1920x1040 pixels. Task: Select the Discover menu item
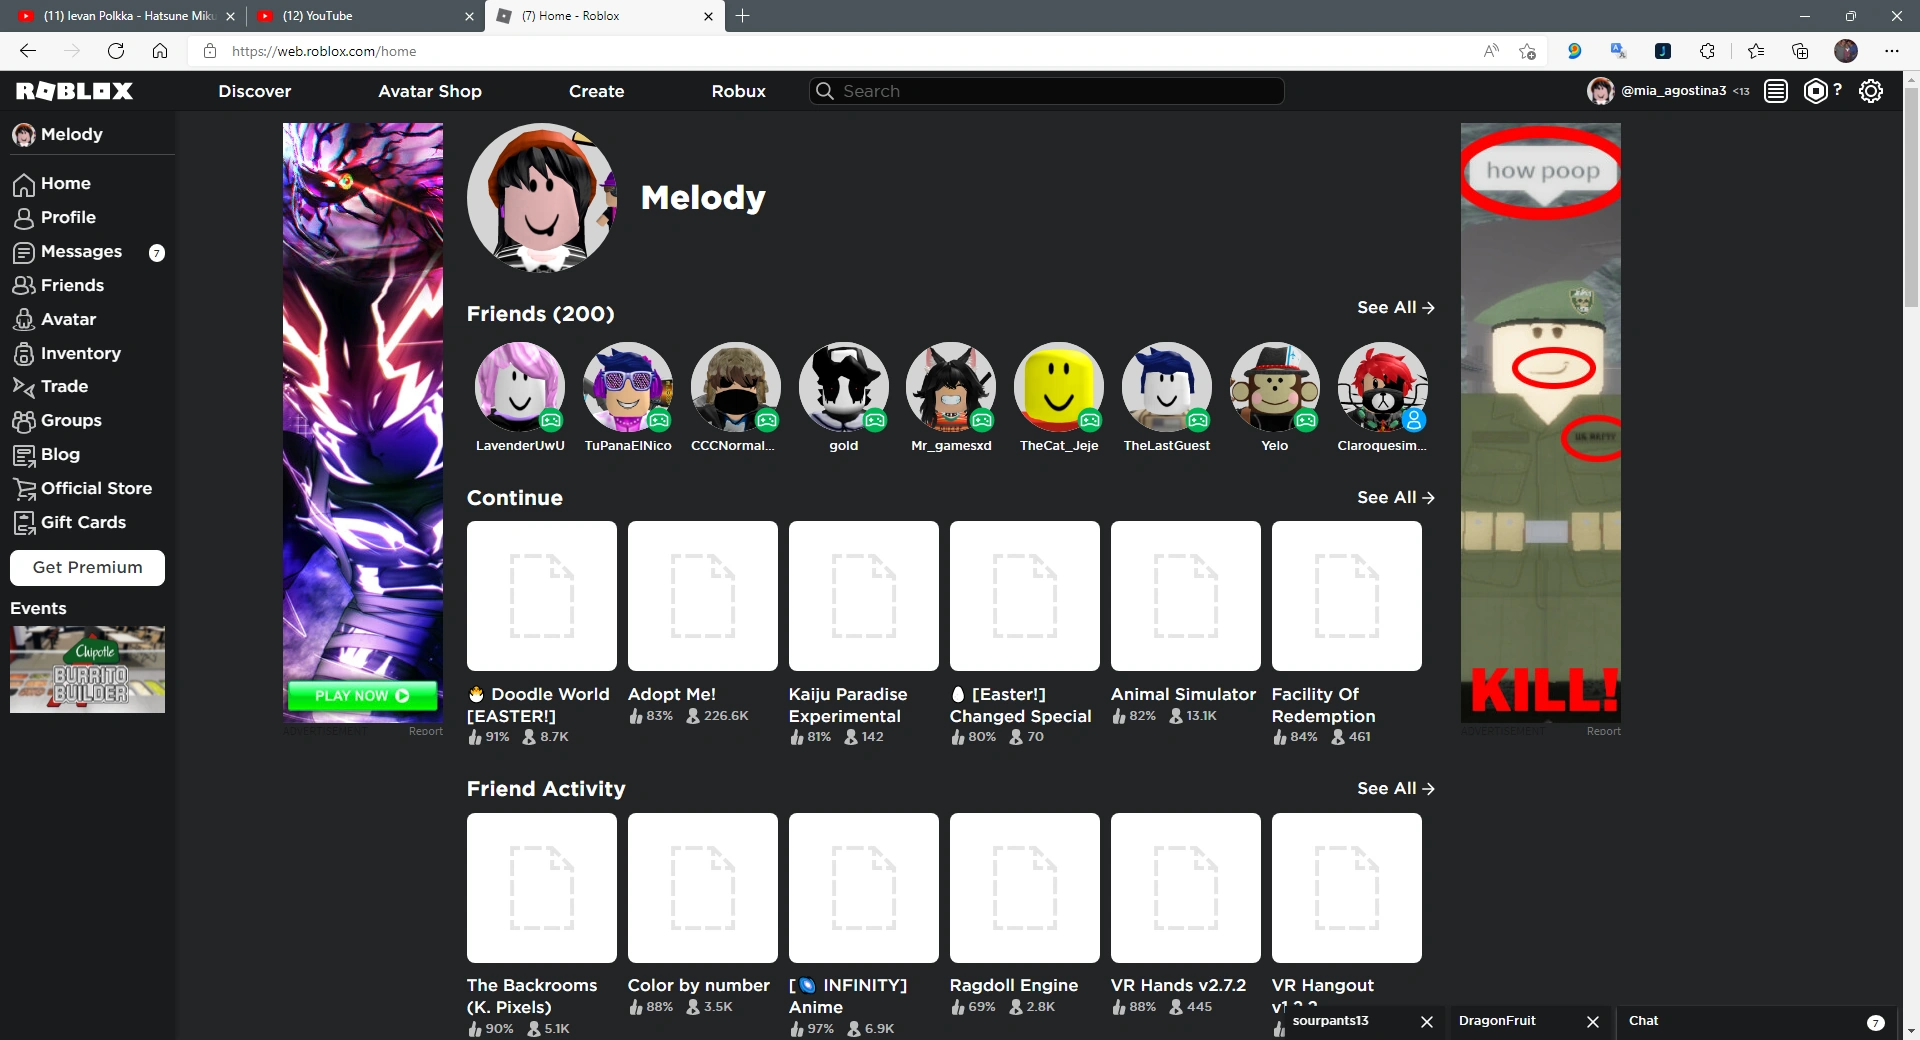pos(254,91)
